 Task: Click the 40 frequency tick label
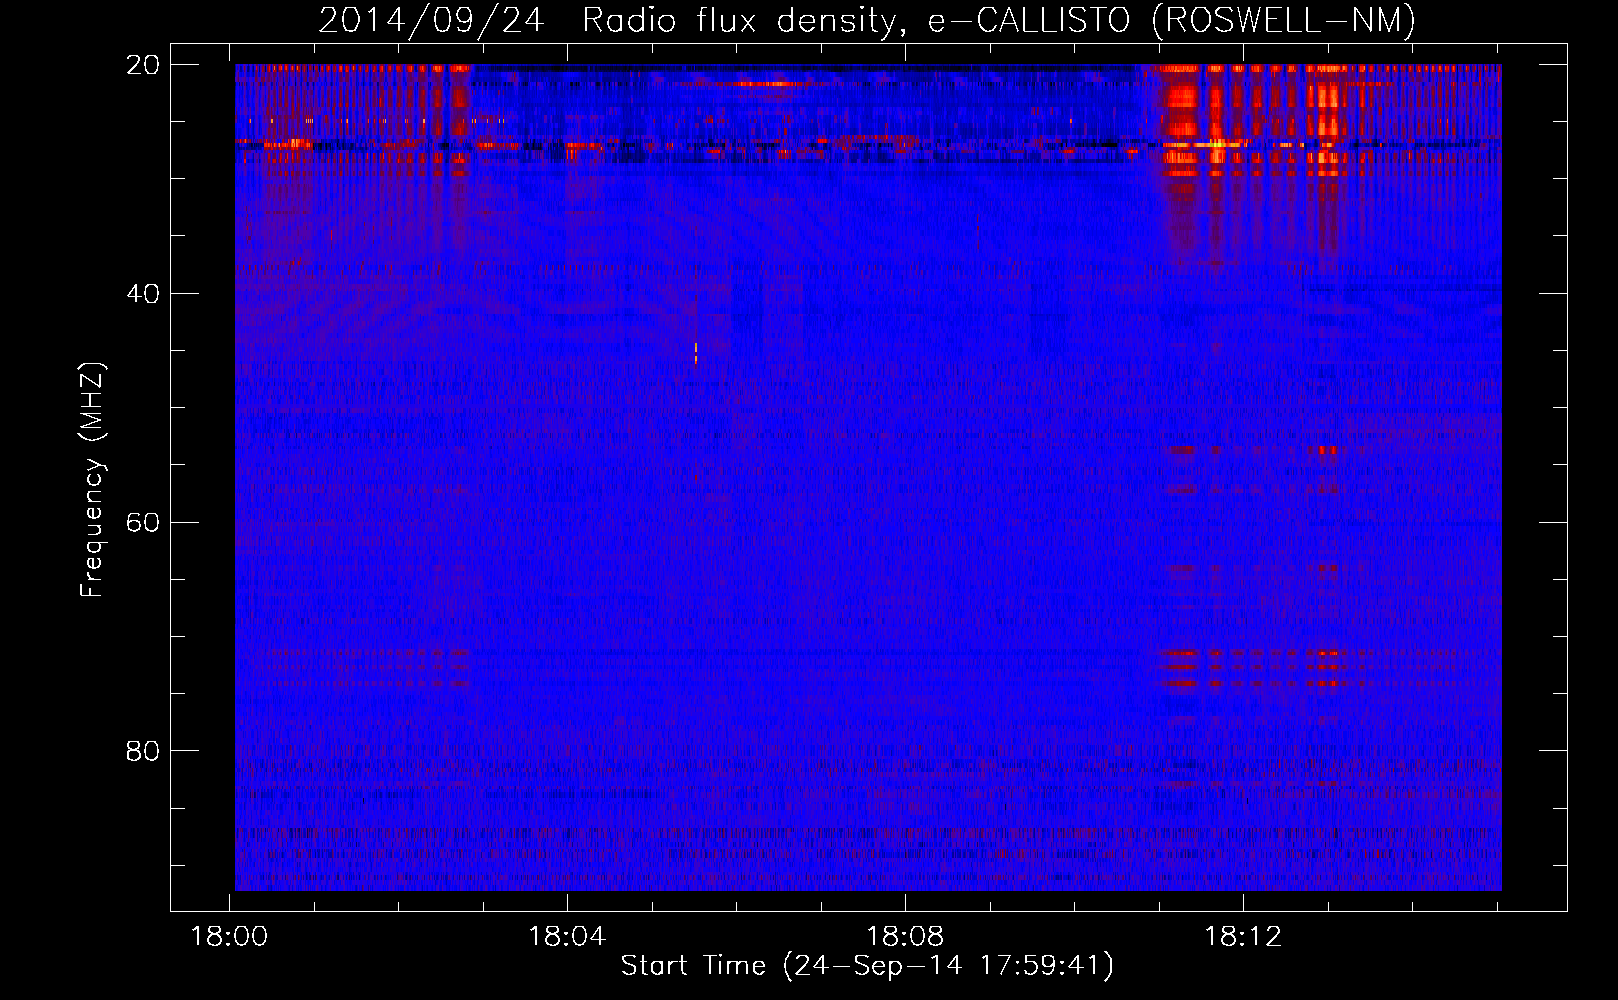[143, 294]
